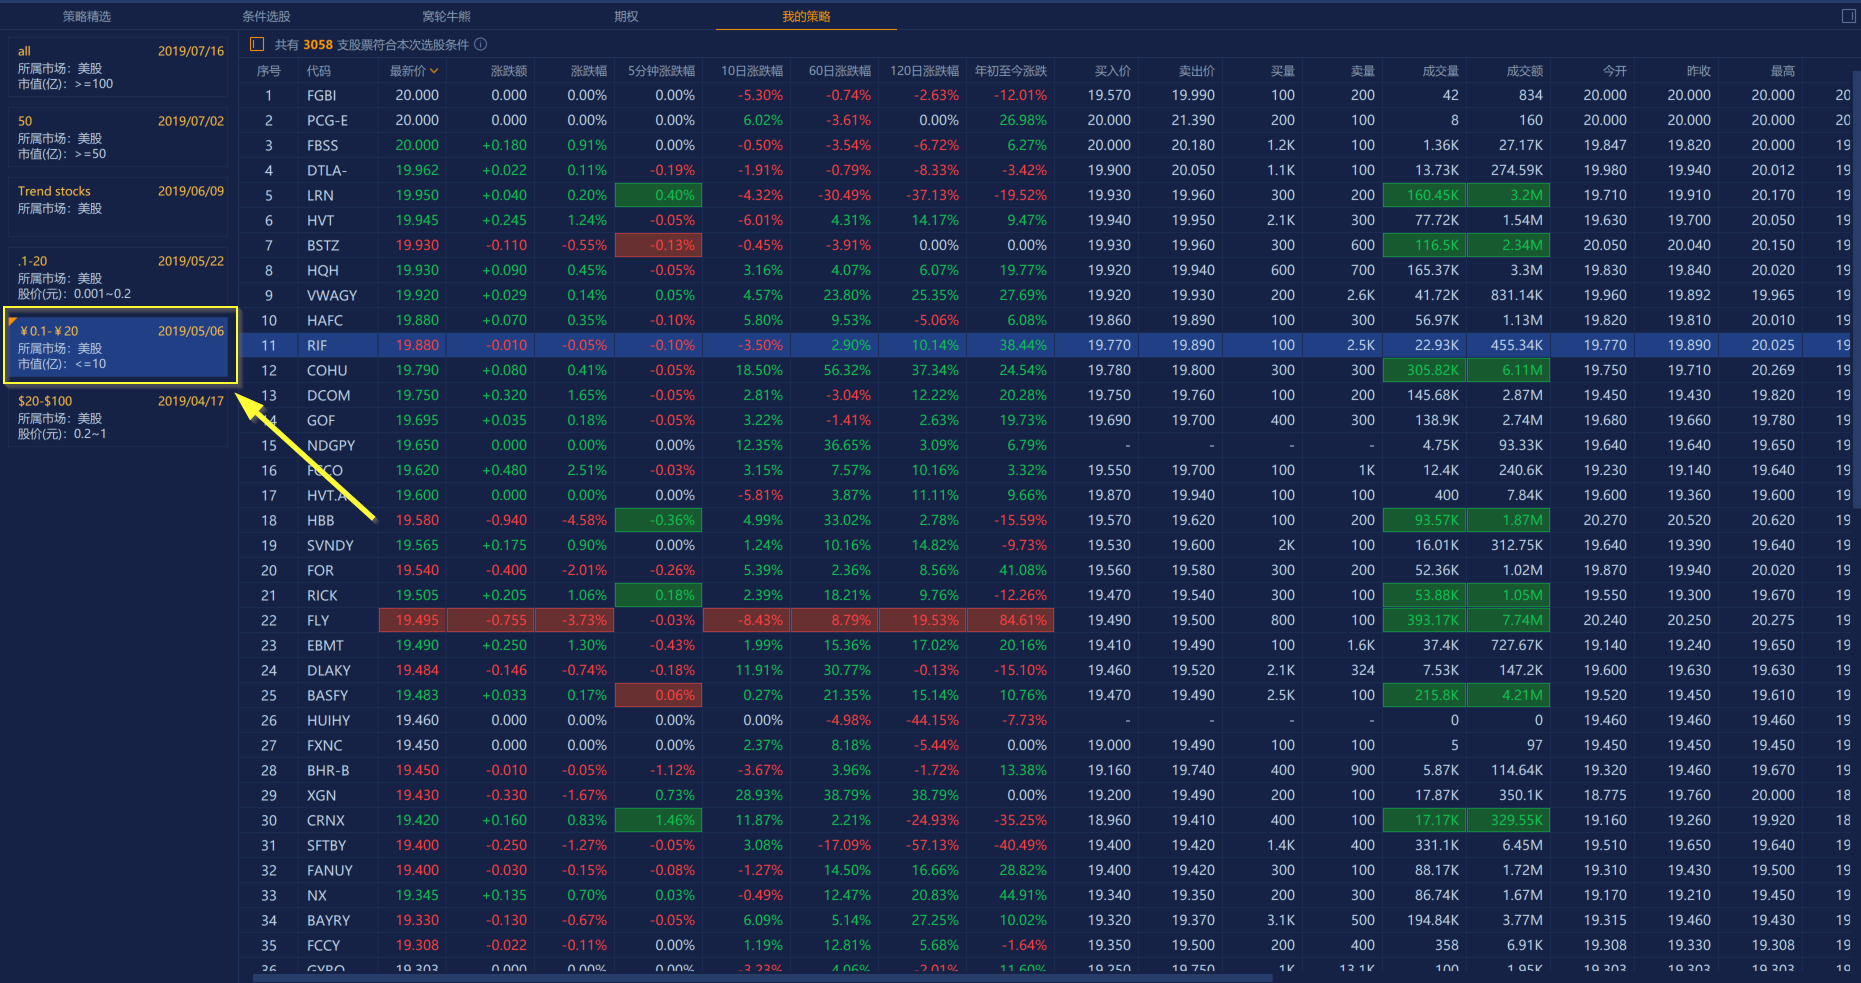The width and height of the screenshot is (1861, 983).
Task: Click the sort arrow next to 最新价
Action: (435, 71)
